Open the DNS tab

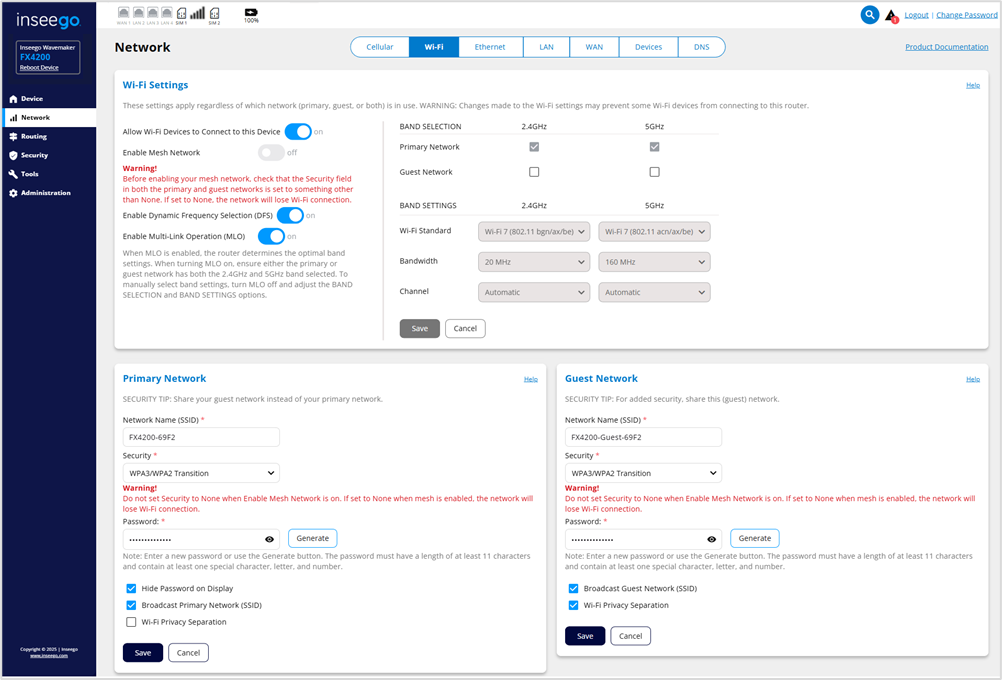(701, 47)
